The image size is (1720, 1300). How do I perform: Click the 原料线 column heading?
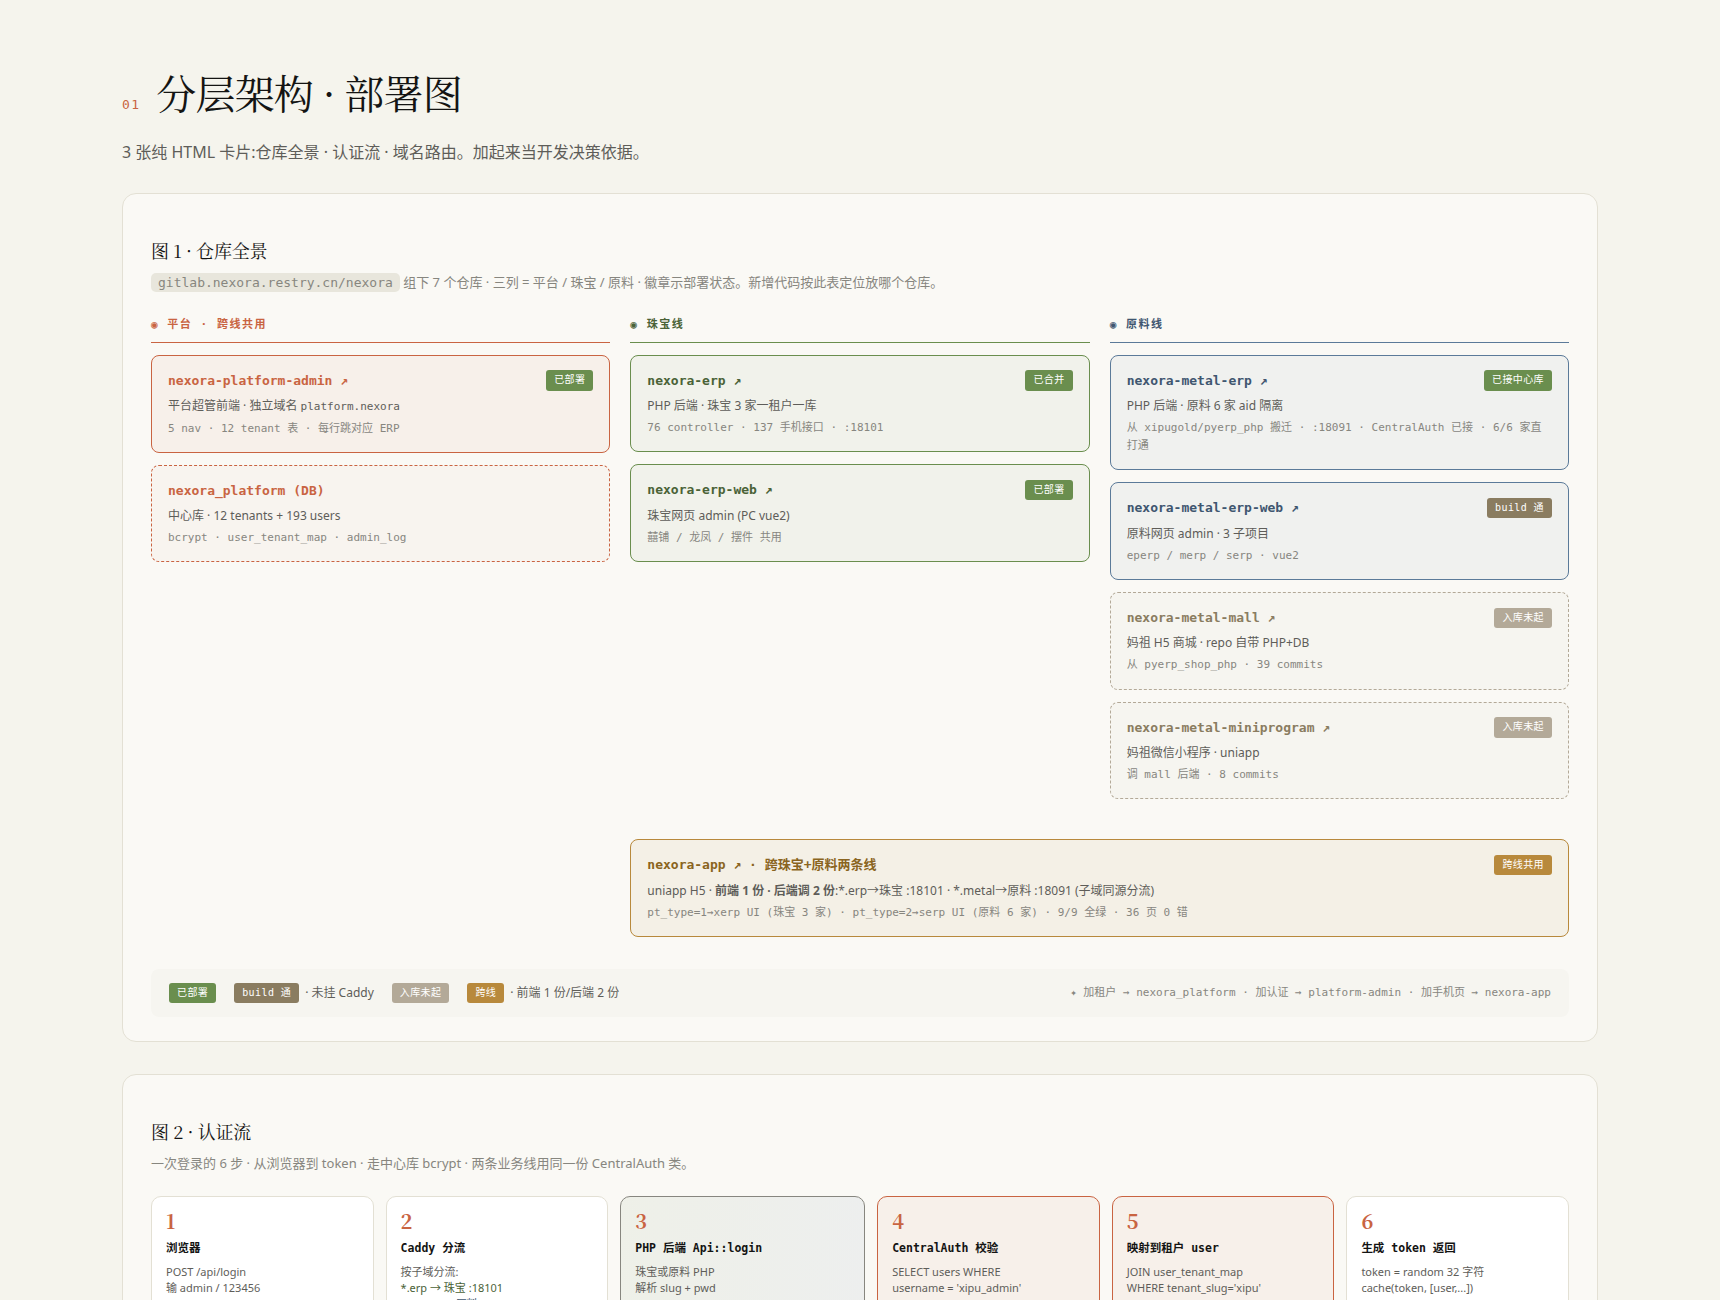tap(1144, 324)
